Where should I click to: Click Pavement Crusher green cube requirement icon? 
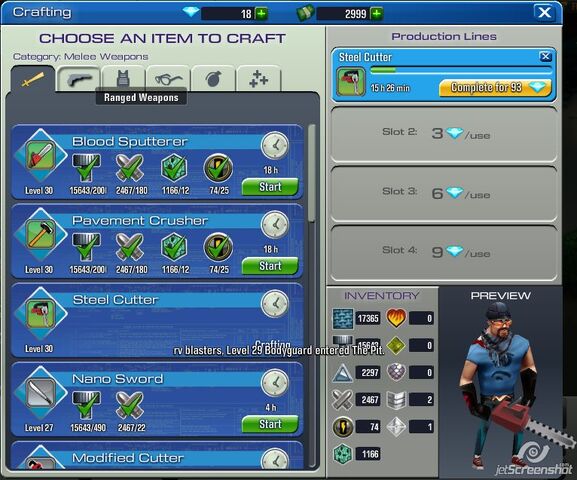[174, 247]
